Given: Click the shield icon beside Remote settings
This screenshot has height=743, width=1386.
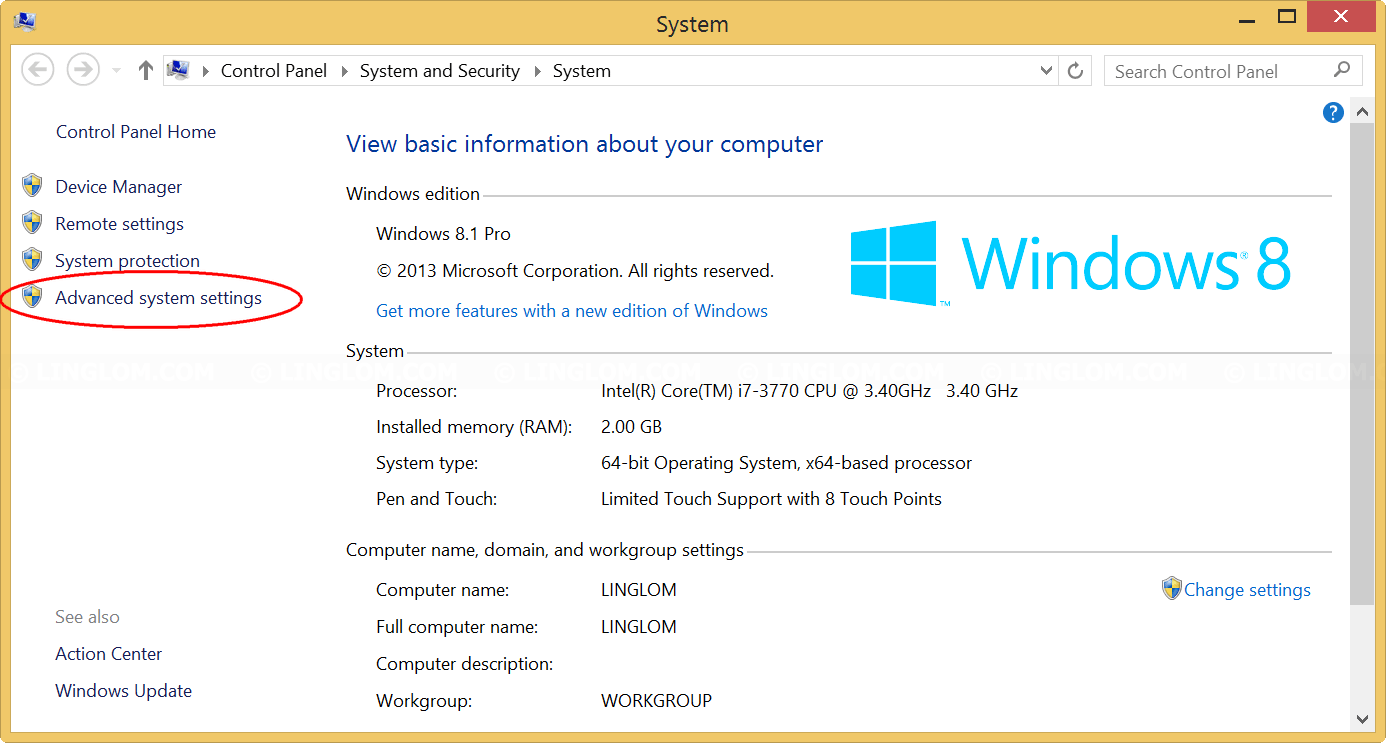Looking at the screenshot, I should 33,223.
